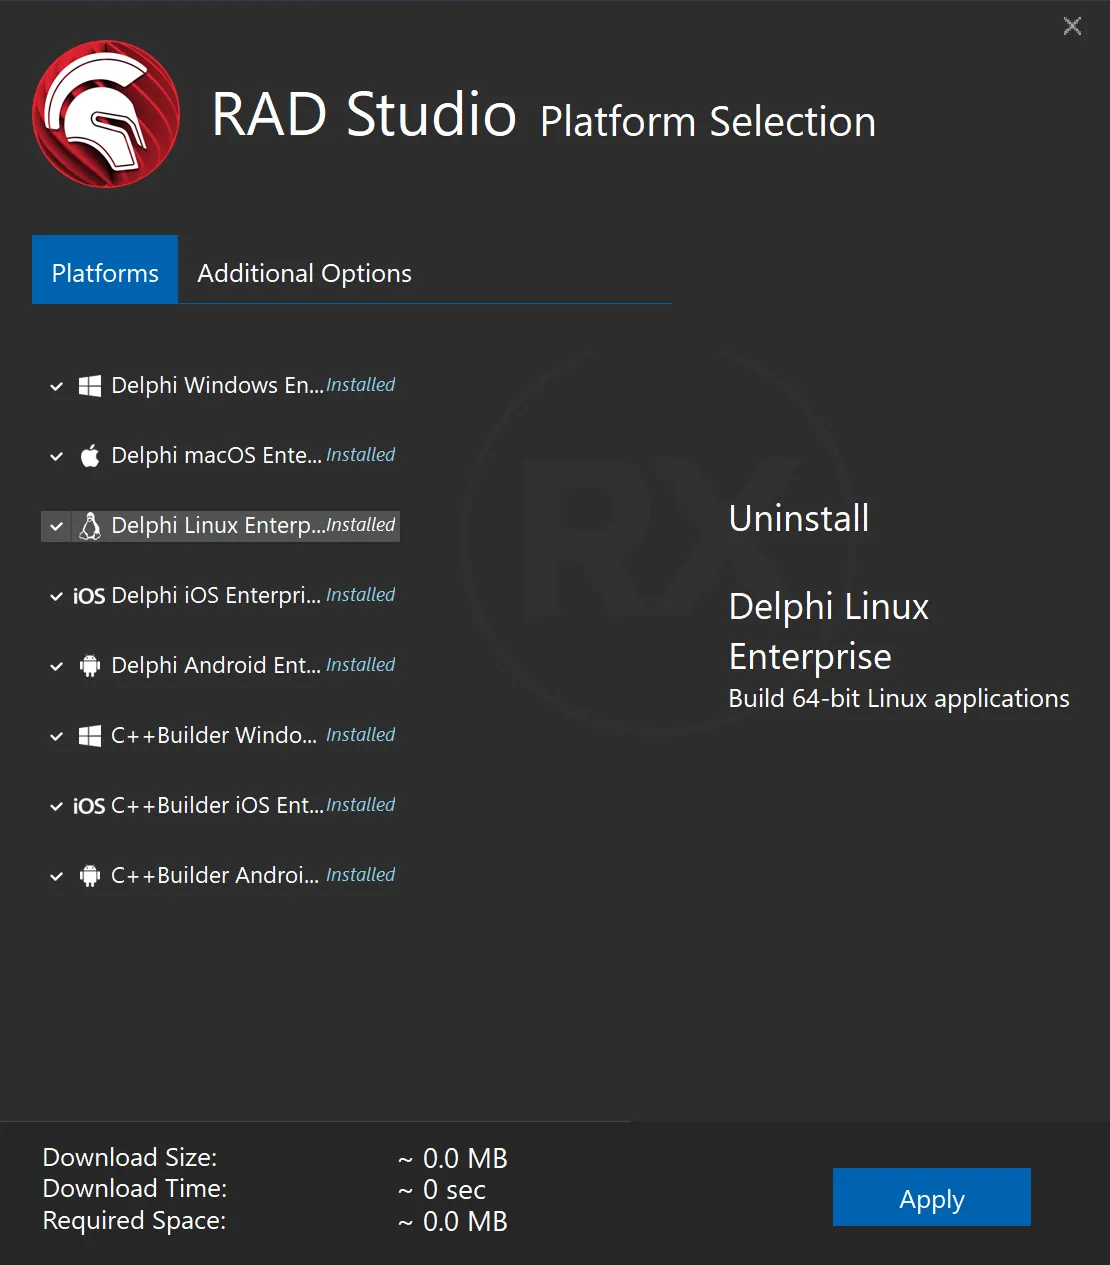Click the ~ 0 sec download time value
1110x1265 pixels.
pyautogui.click(x=442, y=1190)
